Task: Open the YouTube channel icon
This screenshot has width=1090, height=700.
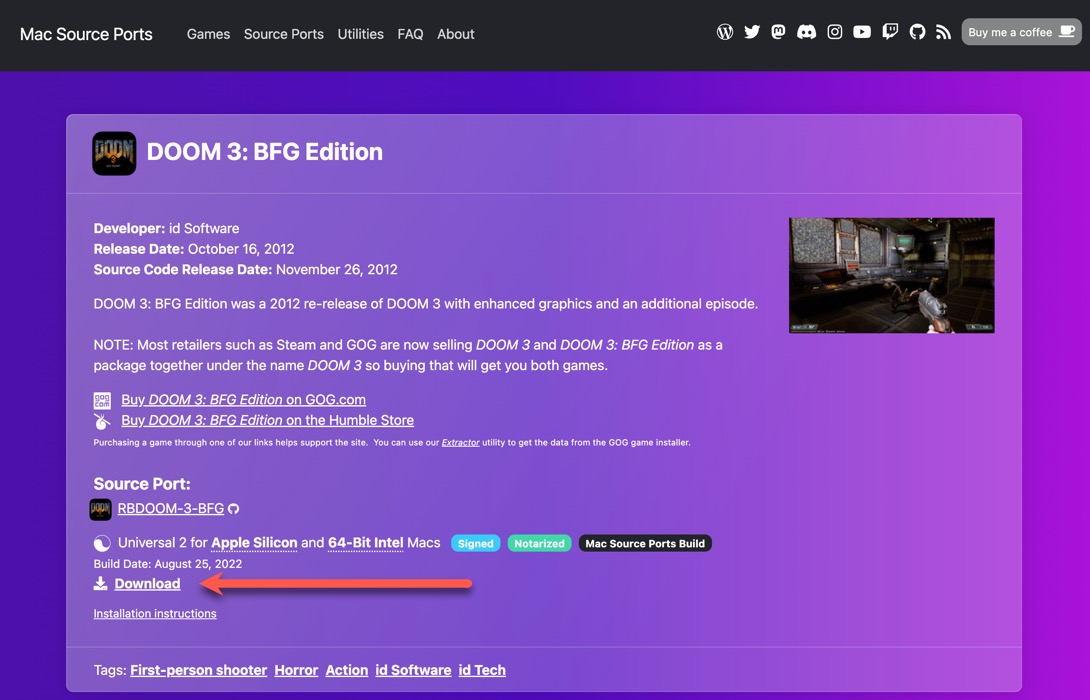Action: pyautogui.click(x=861, y=31)
